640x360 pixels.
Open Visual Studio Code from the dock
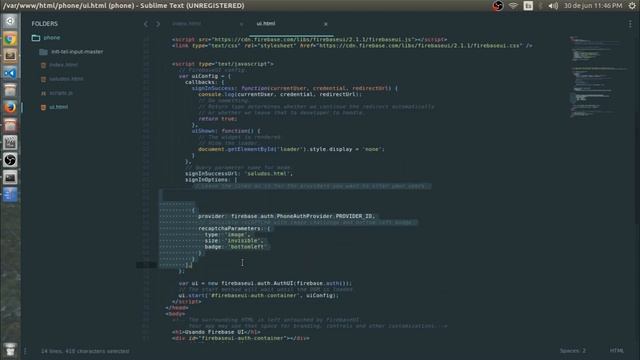[10, 73]
